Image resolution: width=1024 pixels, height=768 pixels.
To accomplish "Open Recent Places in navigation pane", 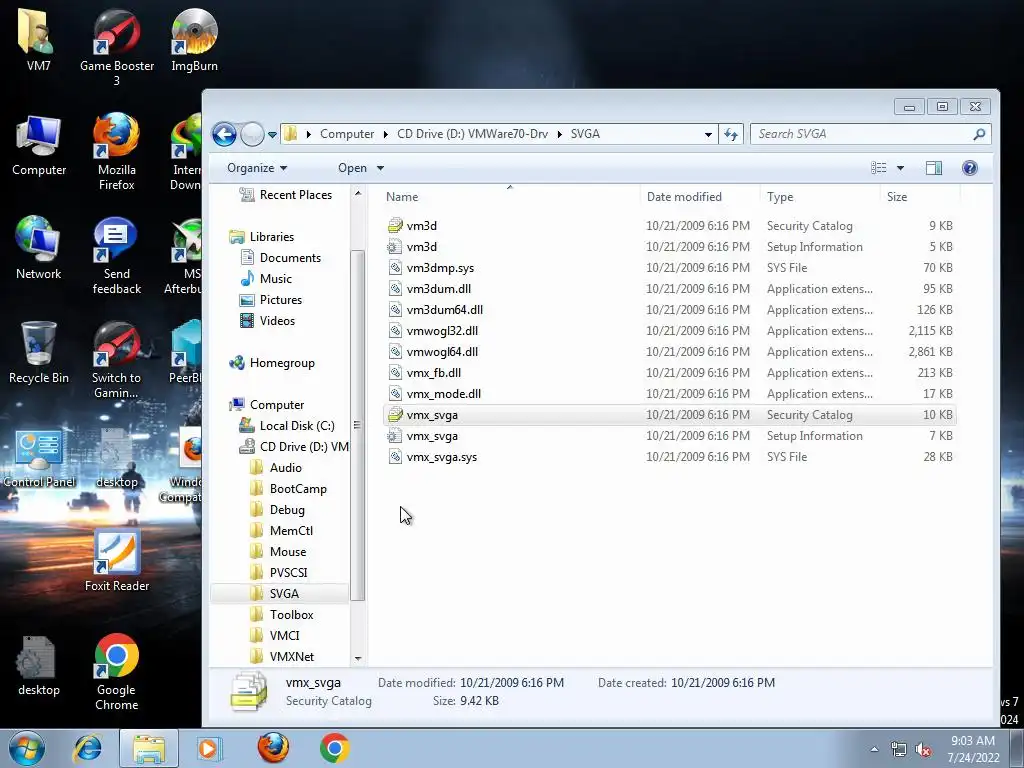I will click(x=286, y=195).
